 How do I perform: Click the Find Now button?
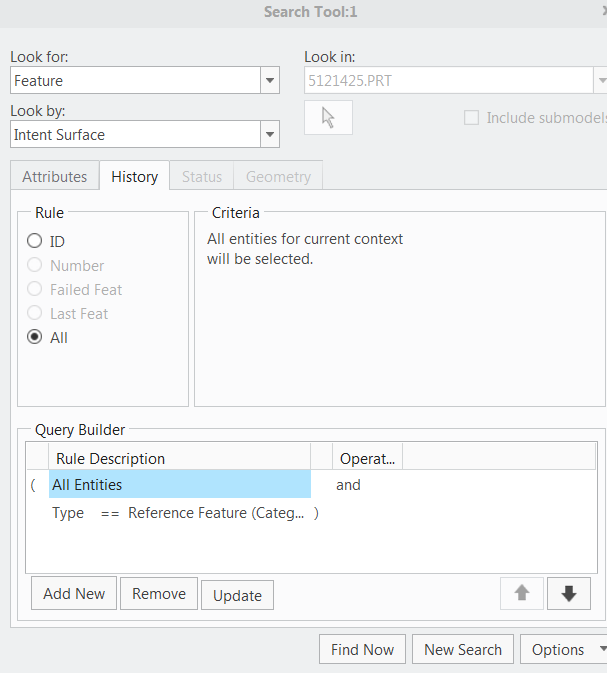click(x=362, y=649)
